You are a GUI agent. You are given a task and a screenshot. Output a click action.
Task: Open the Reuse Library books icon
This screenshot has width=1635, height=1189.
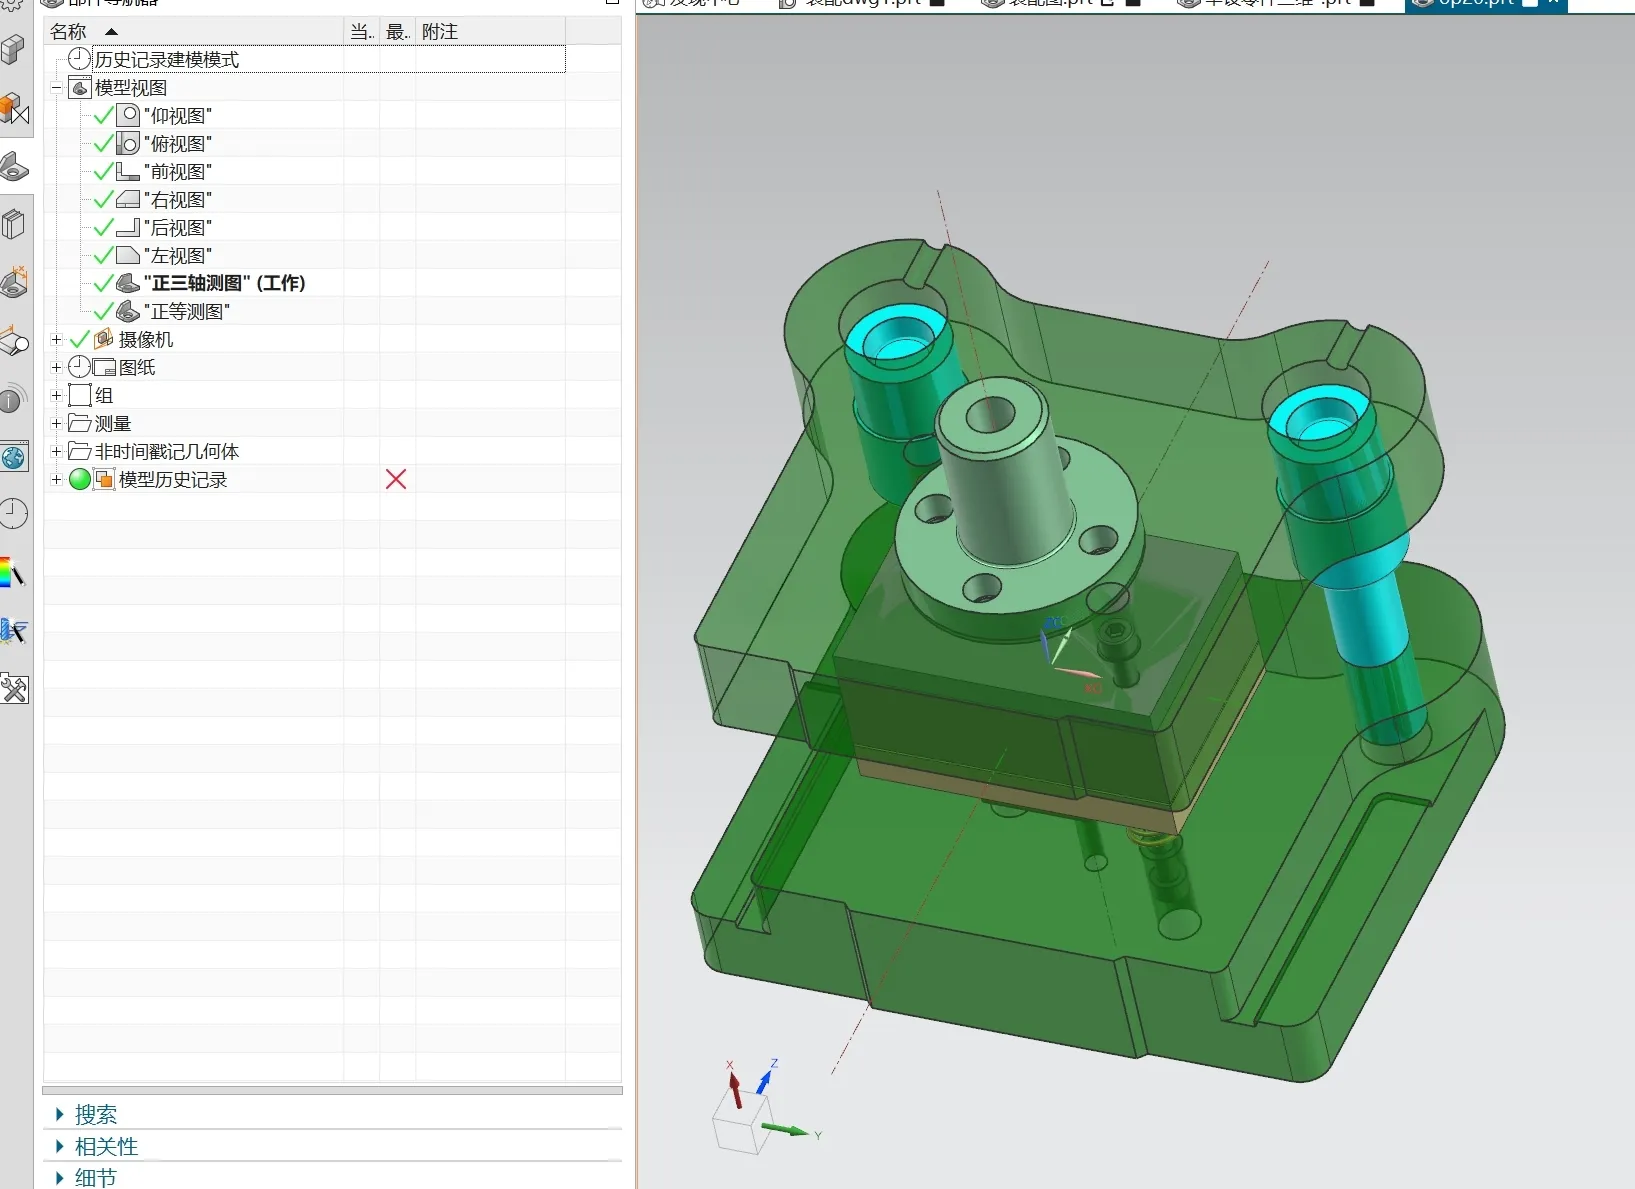click(x=13, y=224)
